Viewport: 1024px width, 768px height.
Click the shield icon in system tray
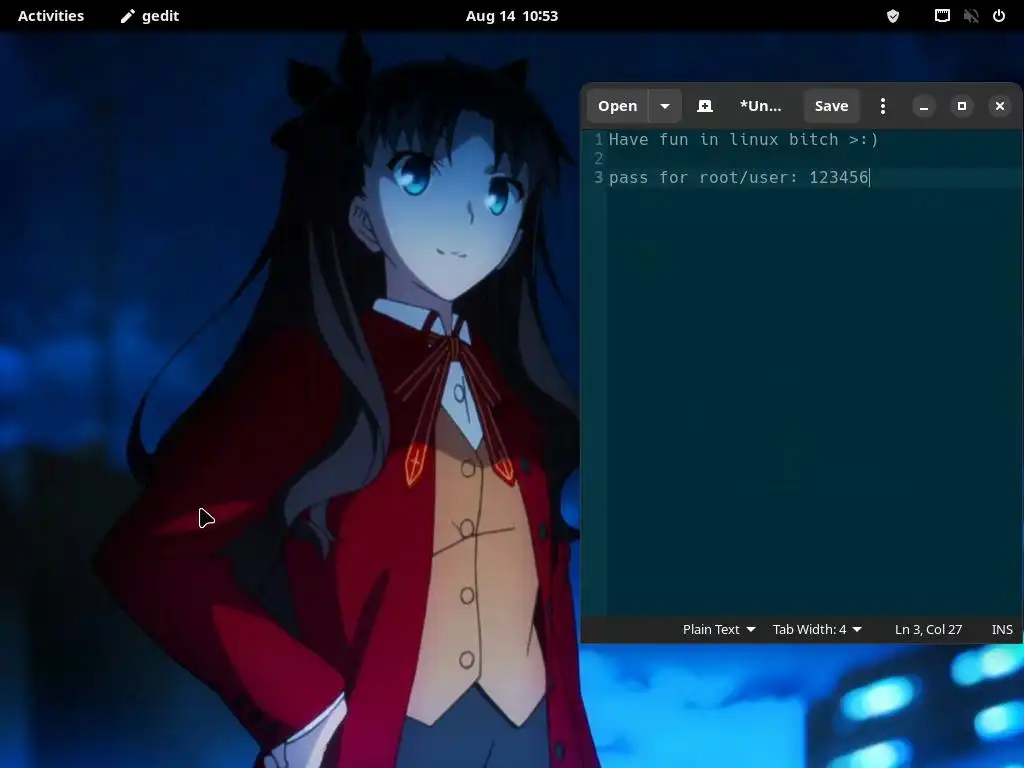pyautogui.click(x=893, y=16)
